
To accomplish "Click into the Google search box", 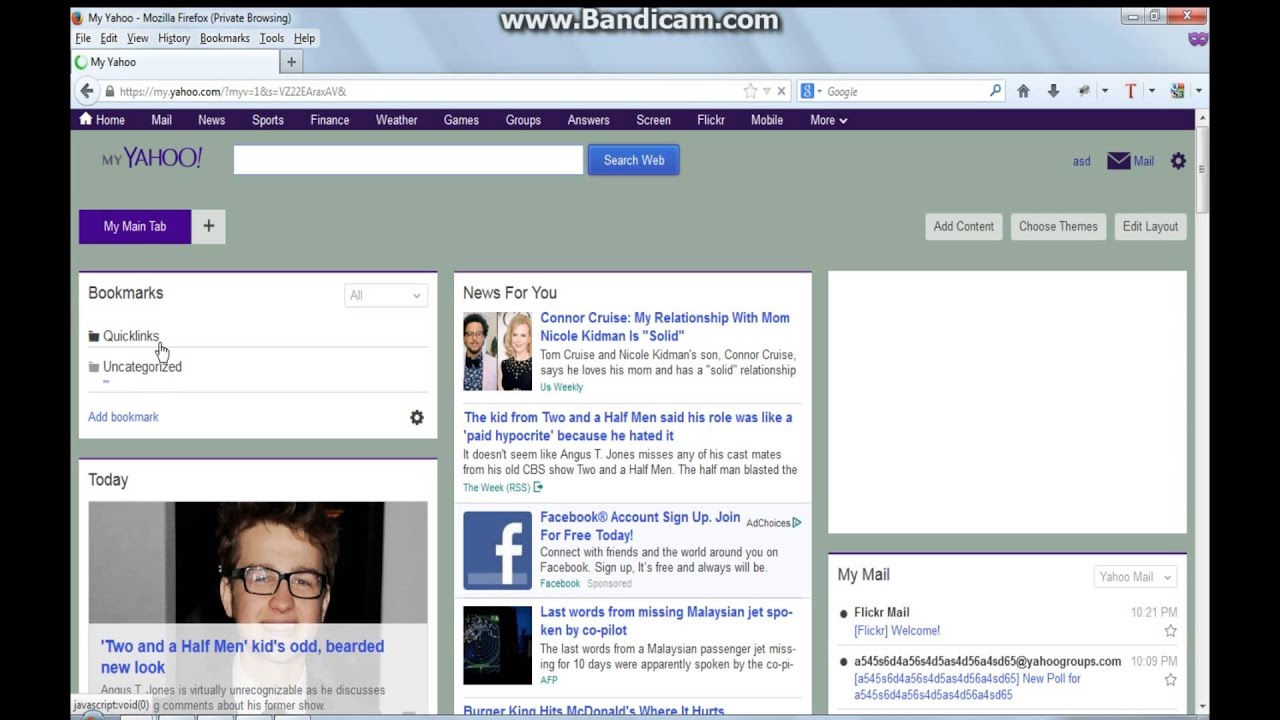I will click(905, 91).
